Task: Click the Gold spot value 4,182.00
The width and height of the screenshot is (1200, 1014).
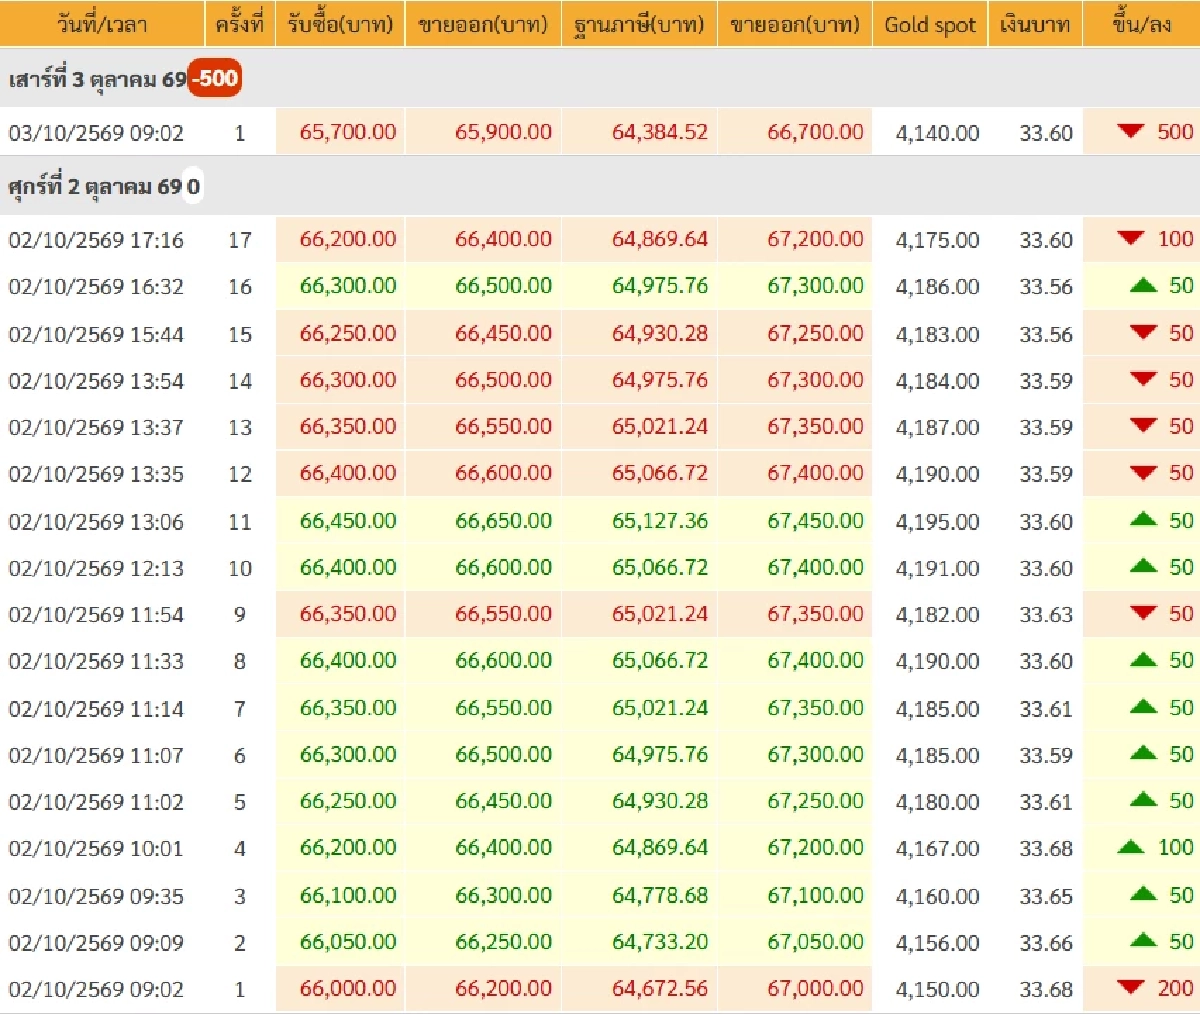Action: point(937,615)
